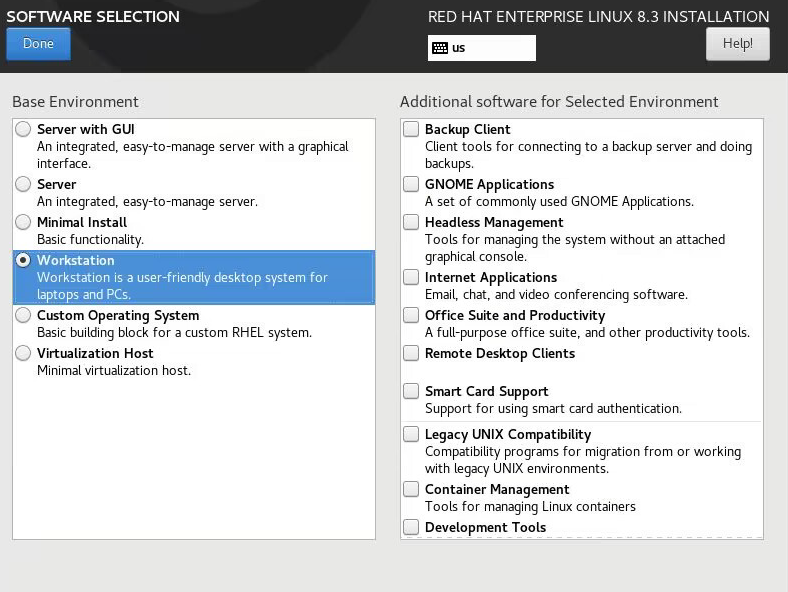788x592 pixels.
Task: Click 'Tools for managing Linux containers' text
Action: (x=530, y=507)
